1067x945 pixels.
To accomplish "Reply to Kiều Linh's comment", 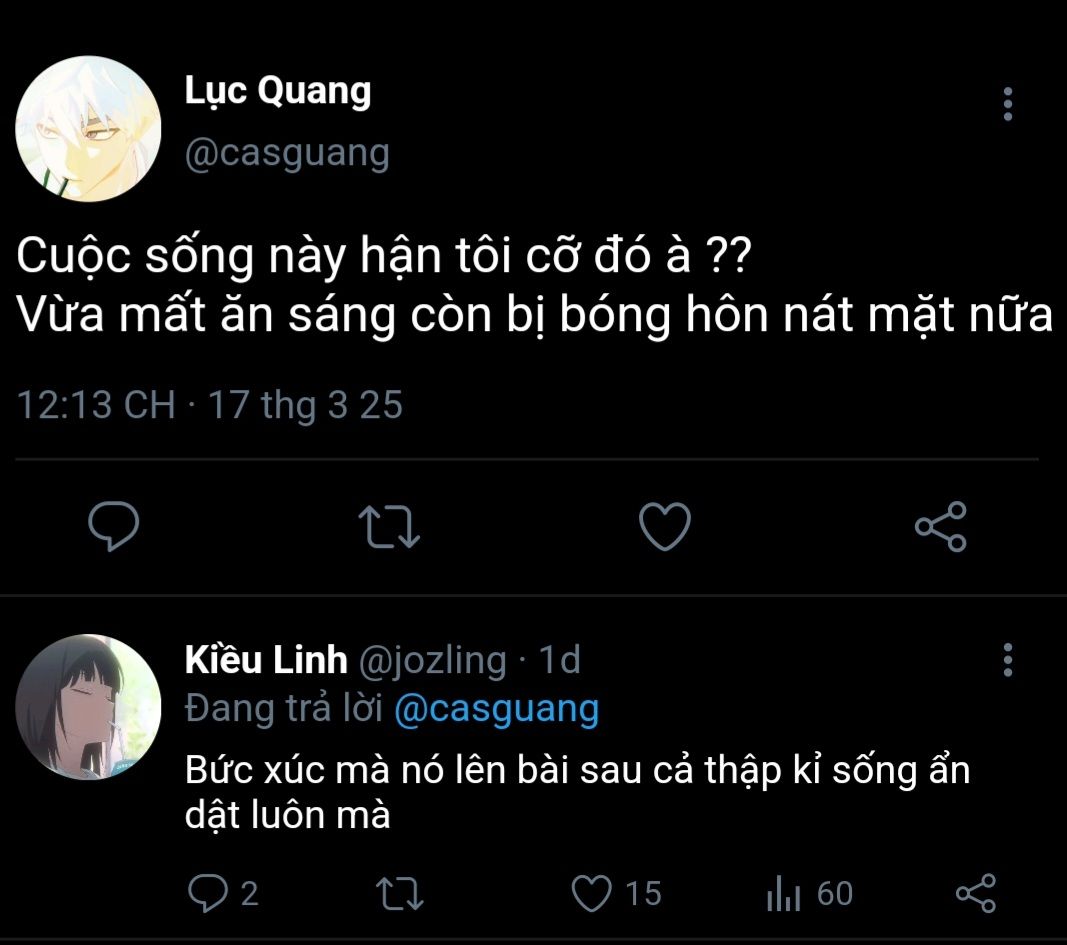I will click(208, 892).
